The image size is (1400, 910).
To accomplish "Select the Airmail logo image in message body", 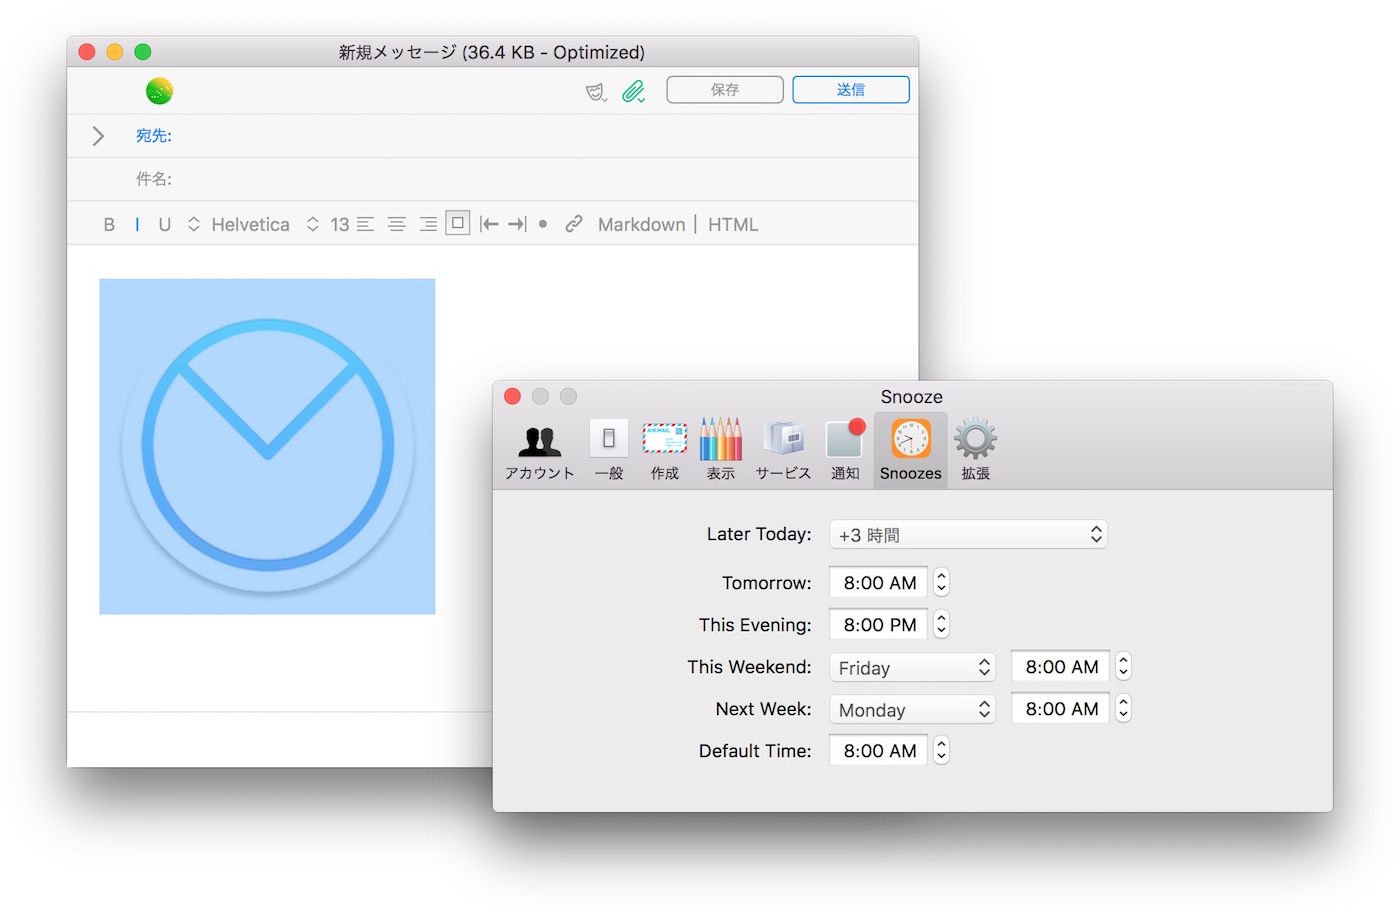I will (x=267, y=446).
